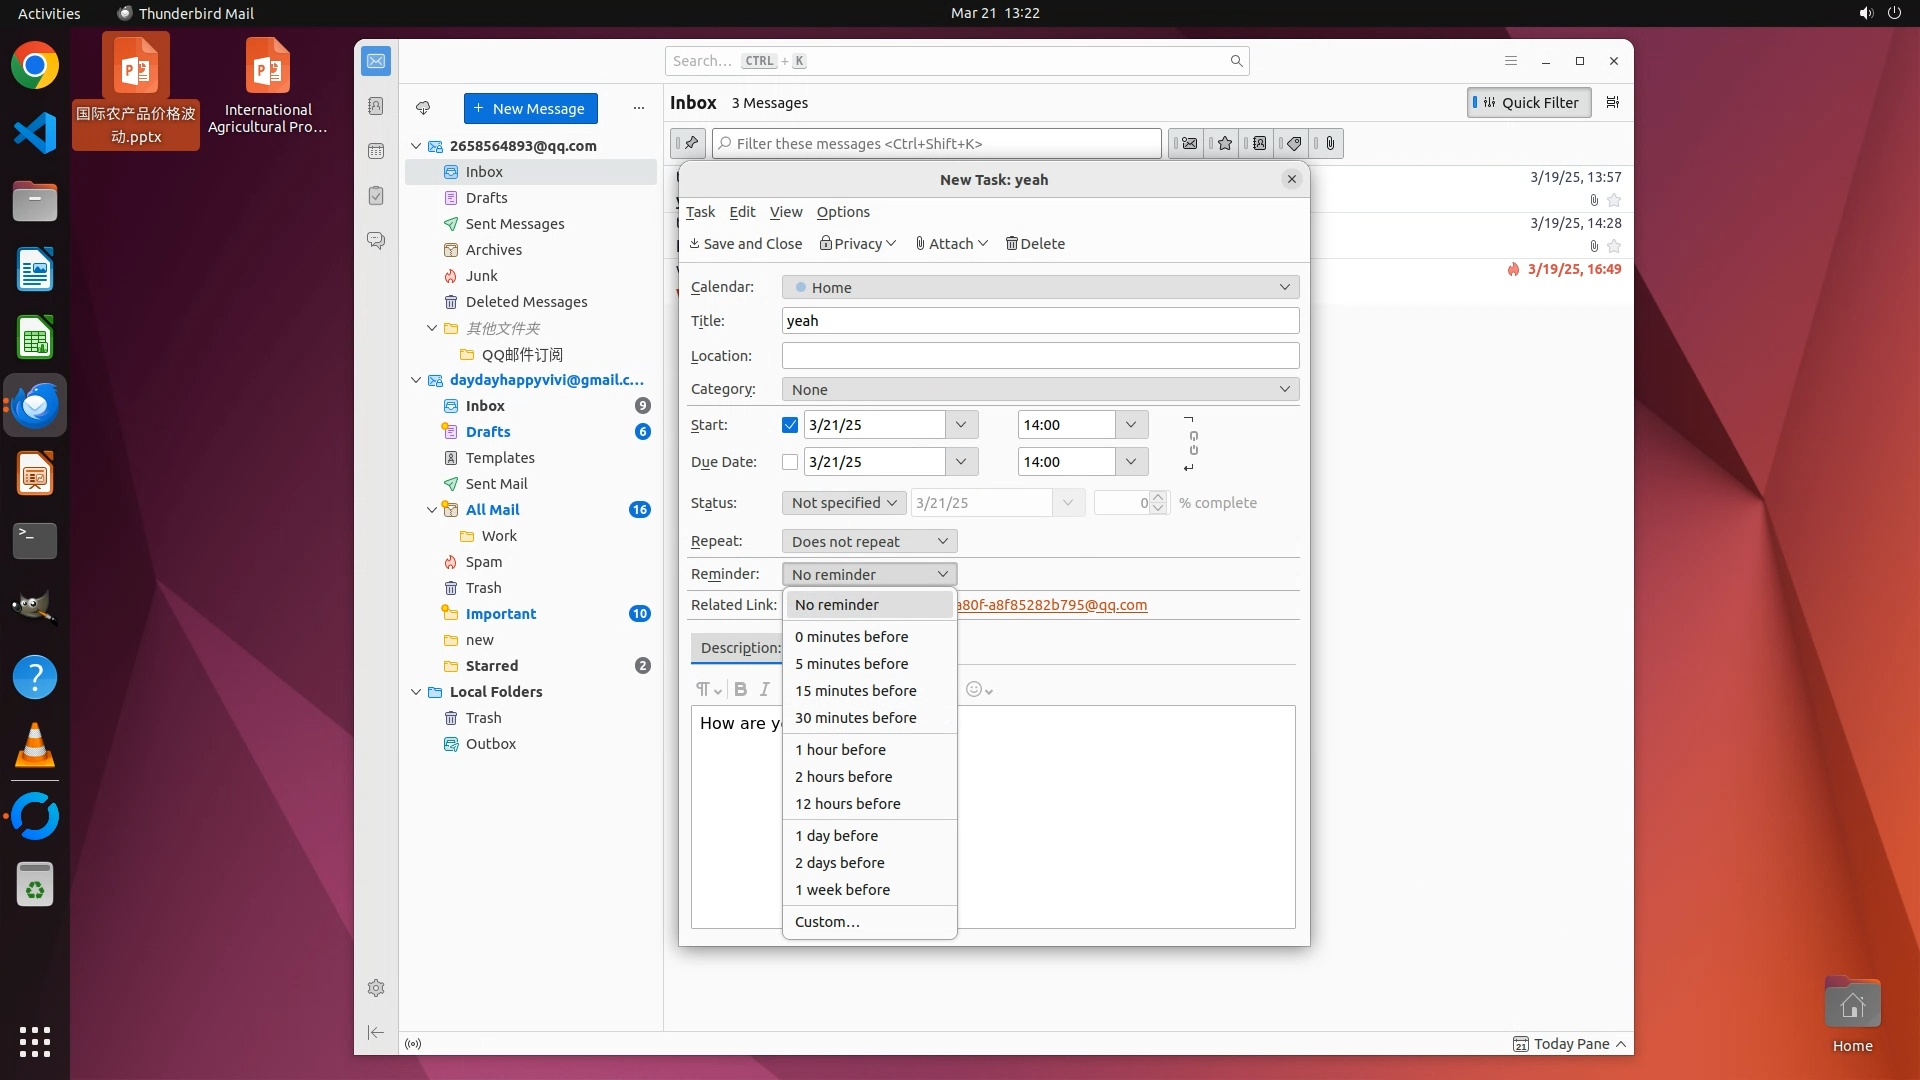Image resolution: width=1920 pixels, height=1080 pixels.
Task: Open the Calendar sidebar icon
Action: (376, 151)
